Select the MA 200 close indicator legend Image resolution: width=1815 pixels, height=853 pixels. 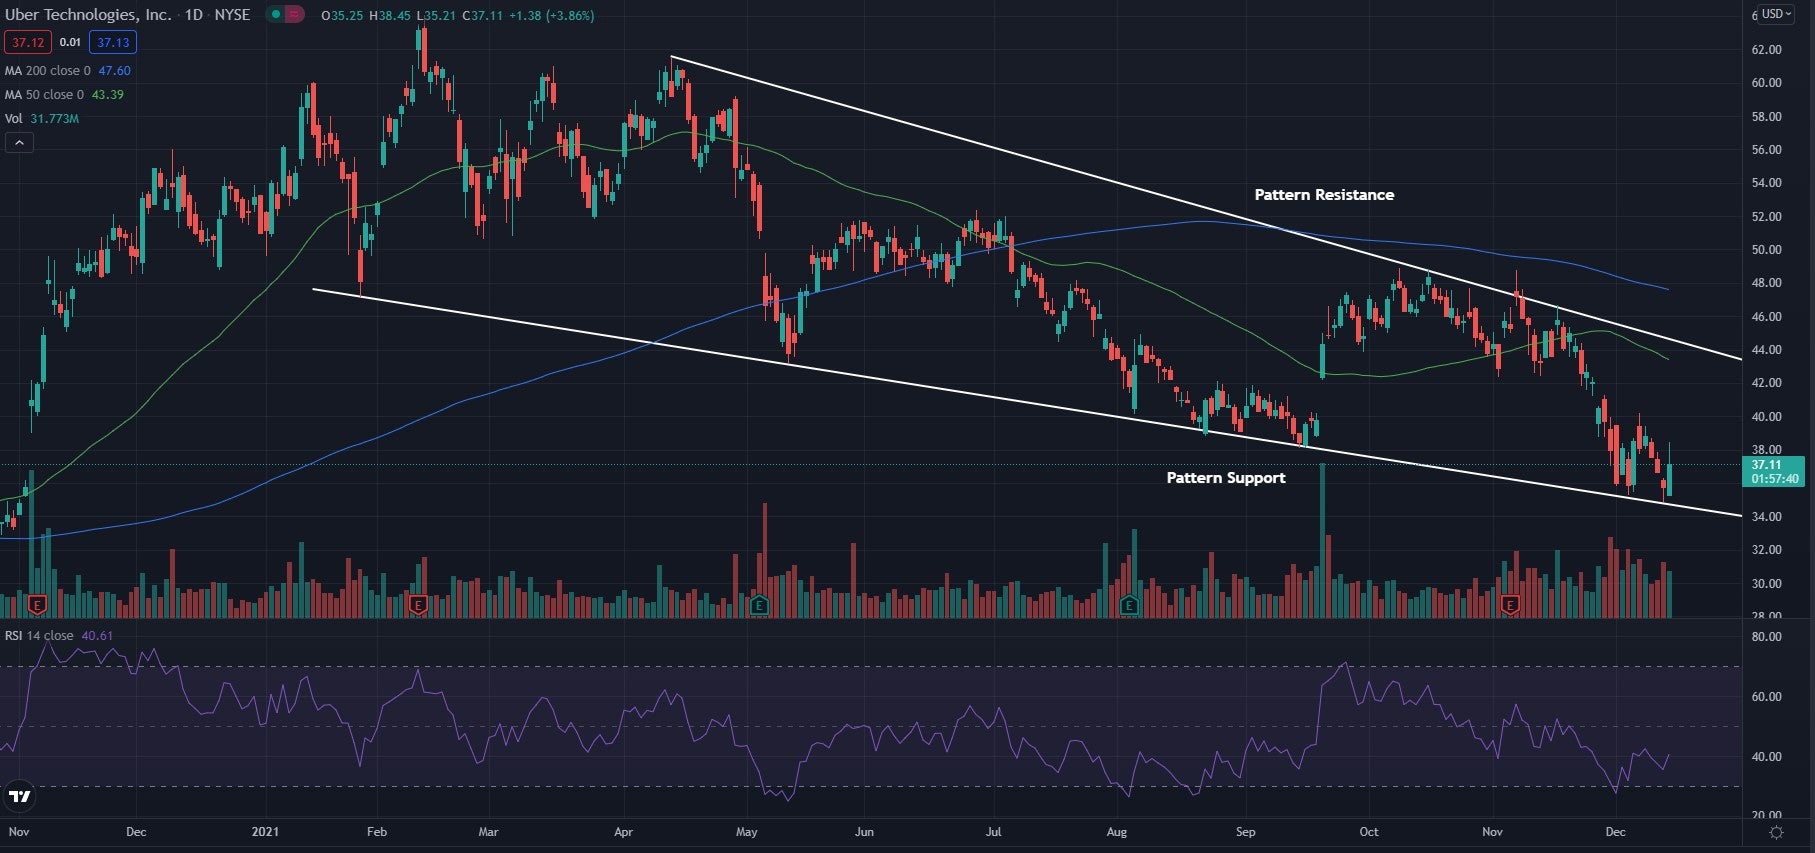coord(67,71)
